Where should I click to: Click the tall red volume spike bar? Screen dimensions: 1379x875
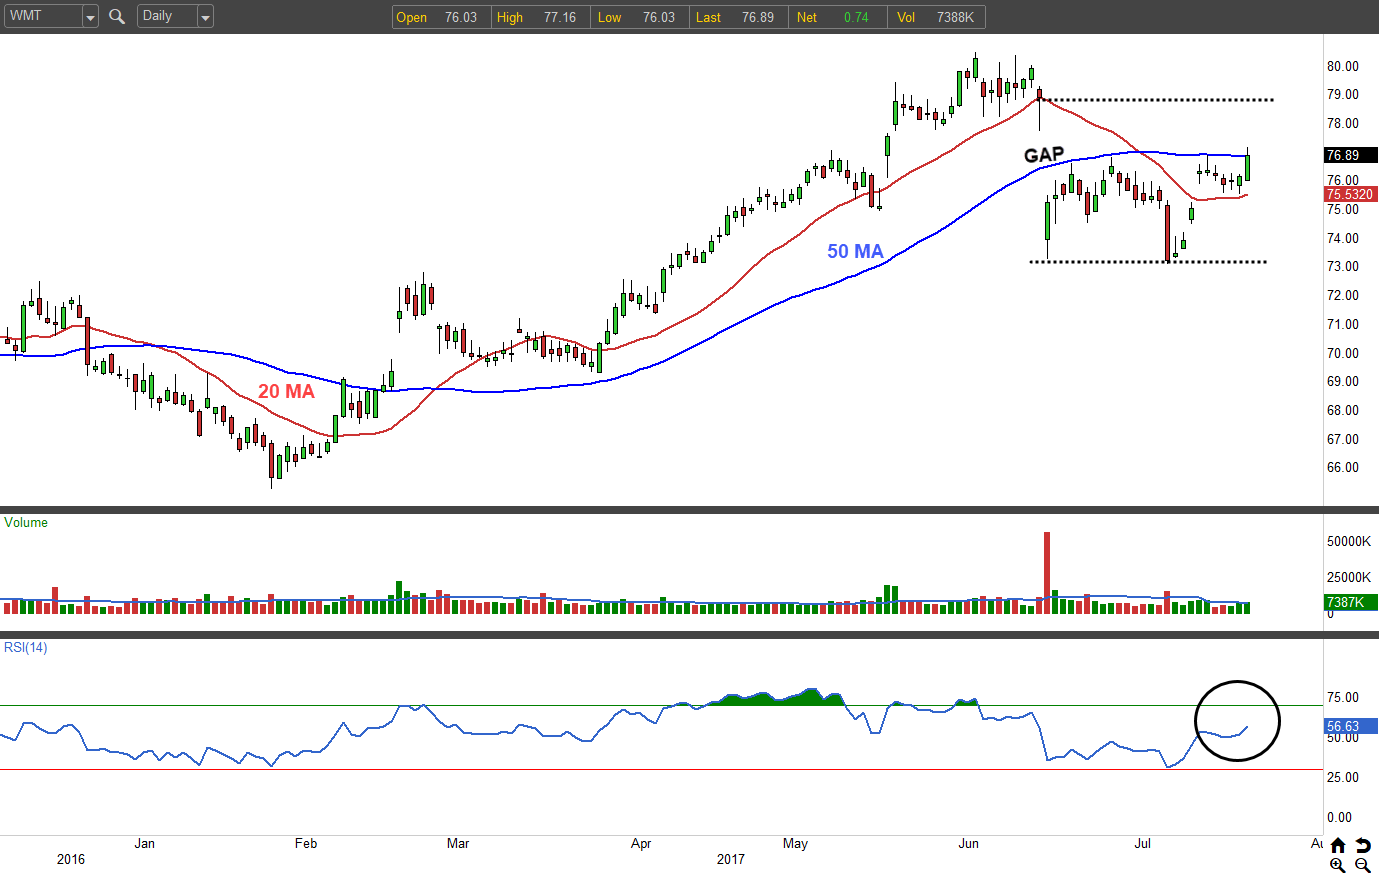coord(1047,570)
